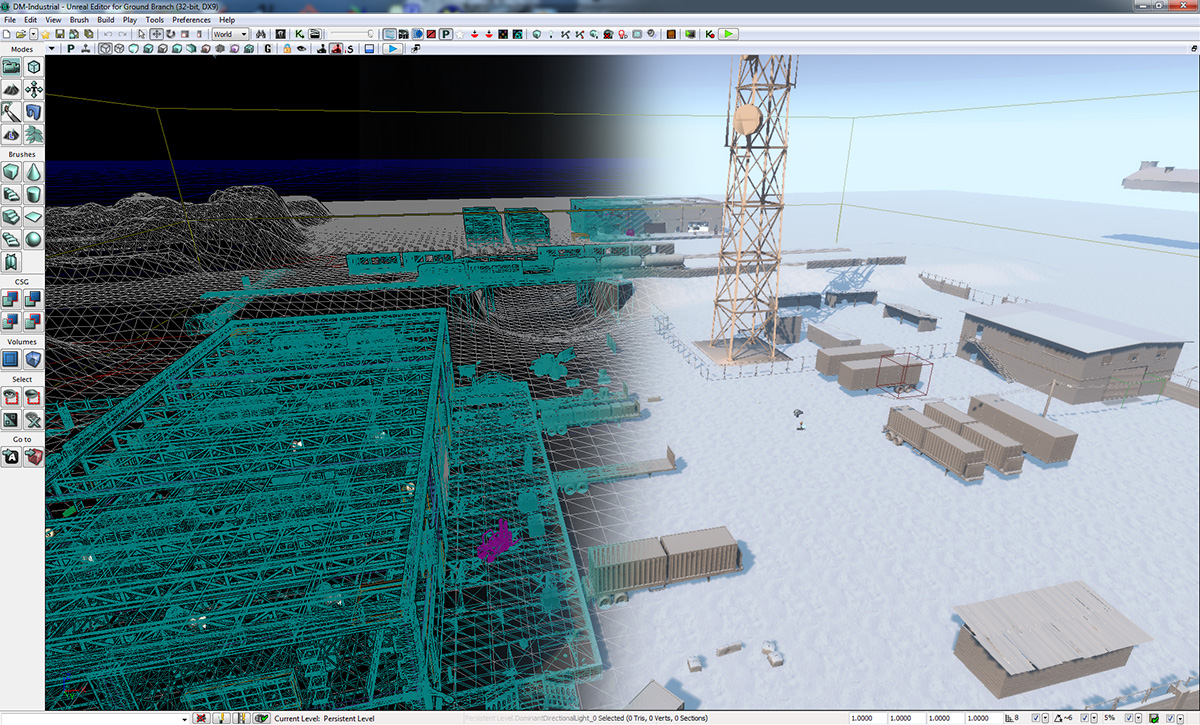The image size is (1200, 725).
Task: Click the favorites star icon
Action: 47,34
